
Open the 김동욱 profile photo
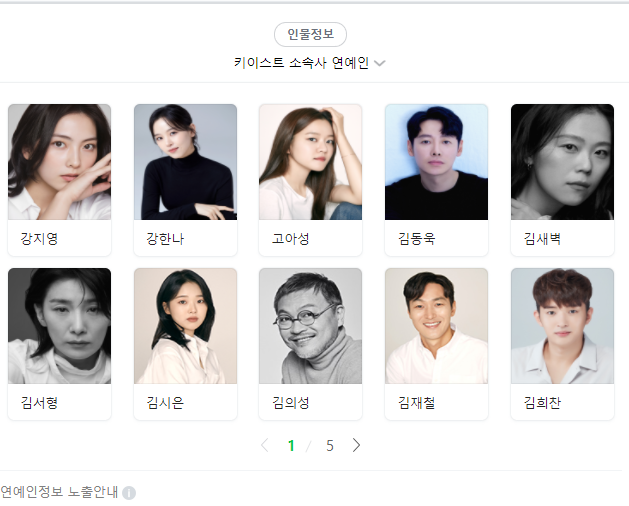click(436, 162)
